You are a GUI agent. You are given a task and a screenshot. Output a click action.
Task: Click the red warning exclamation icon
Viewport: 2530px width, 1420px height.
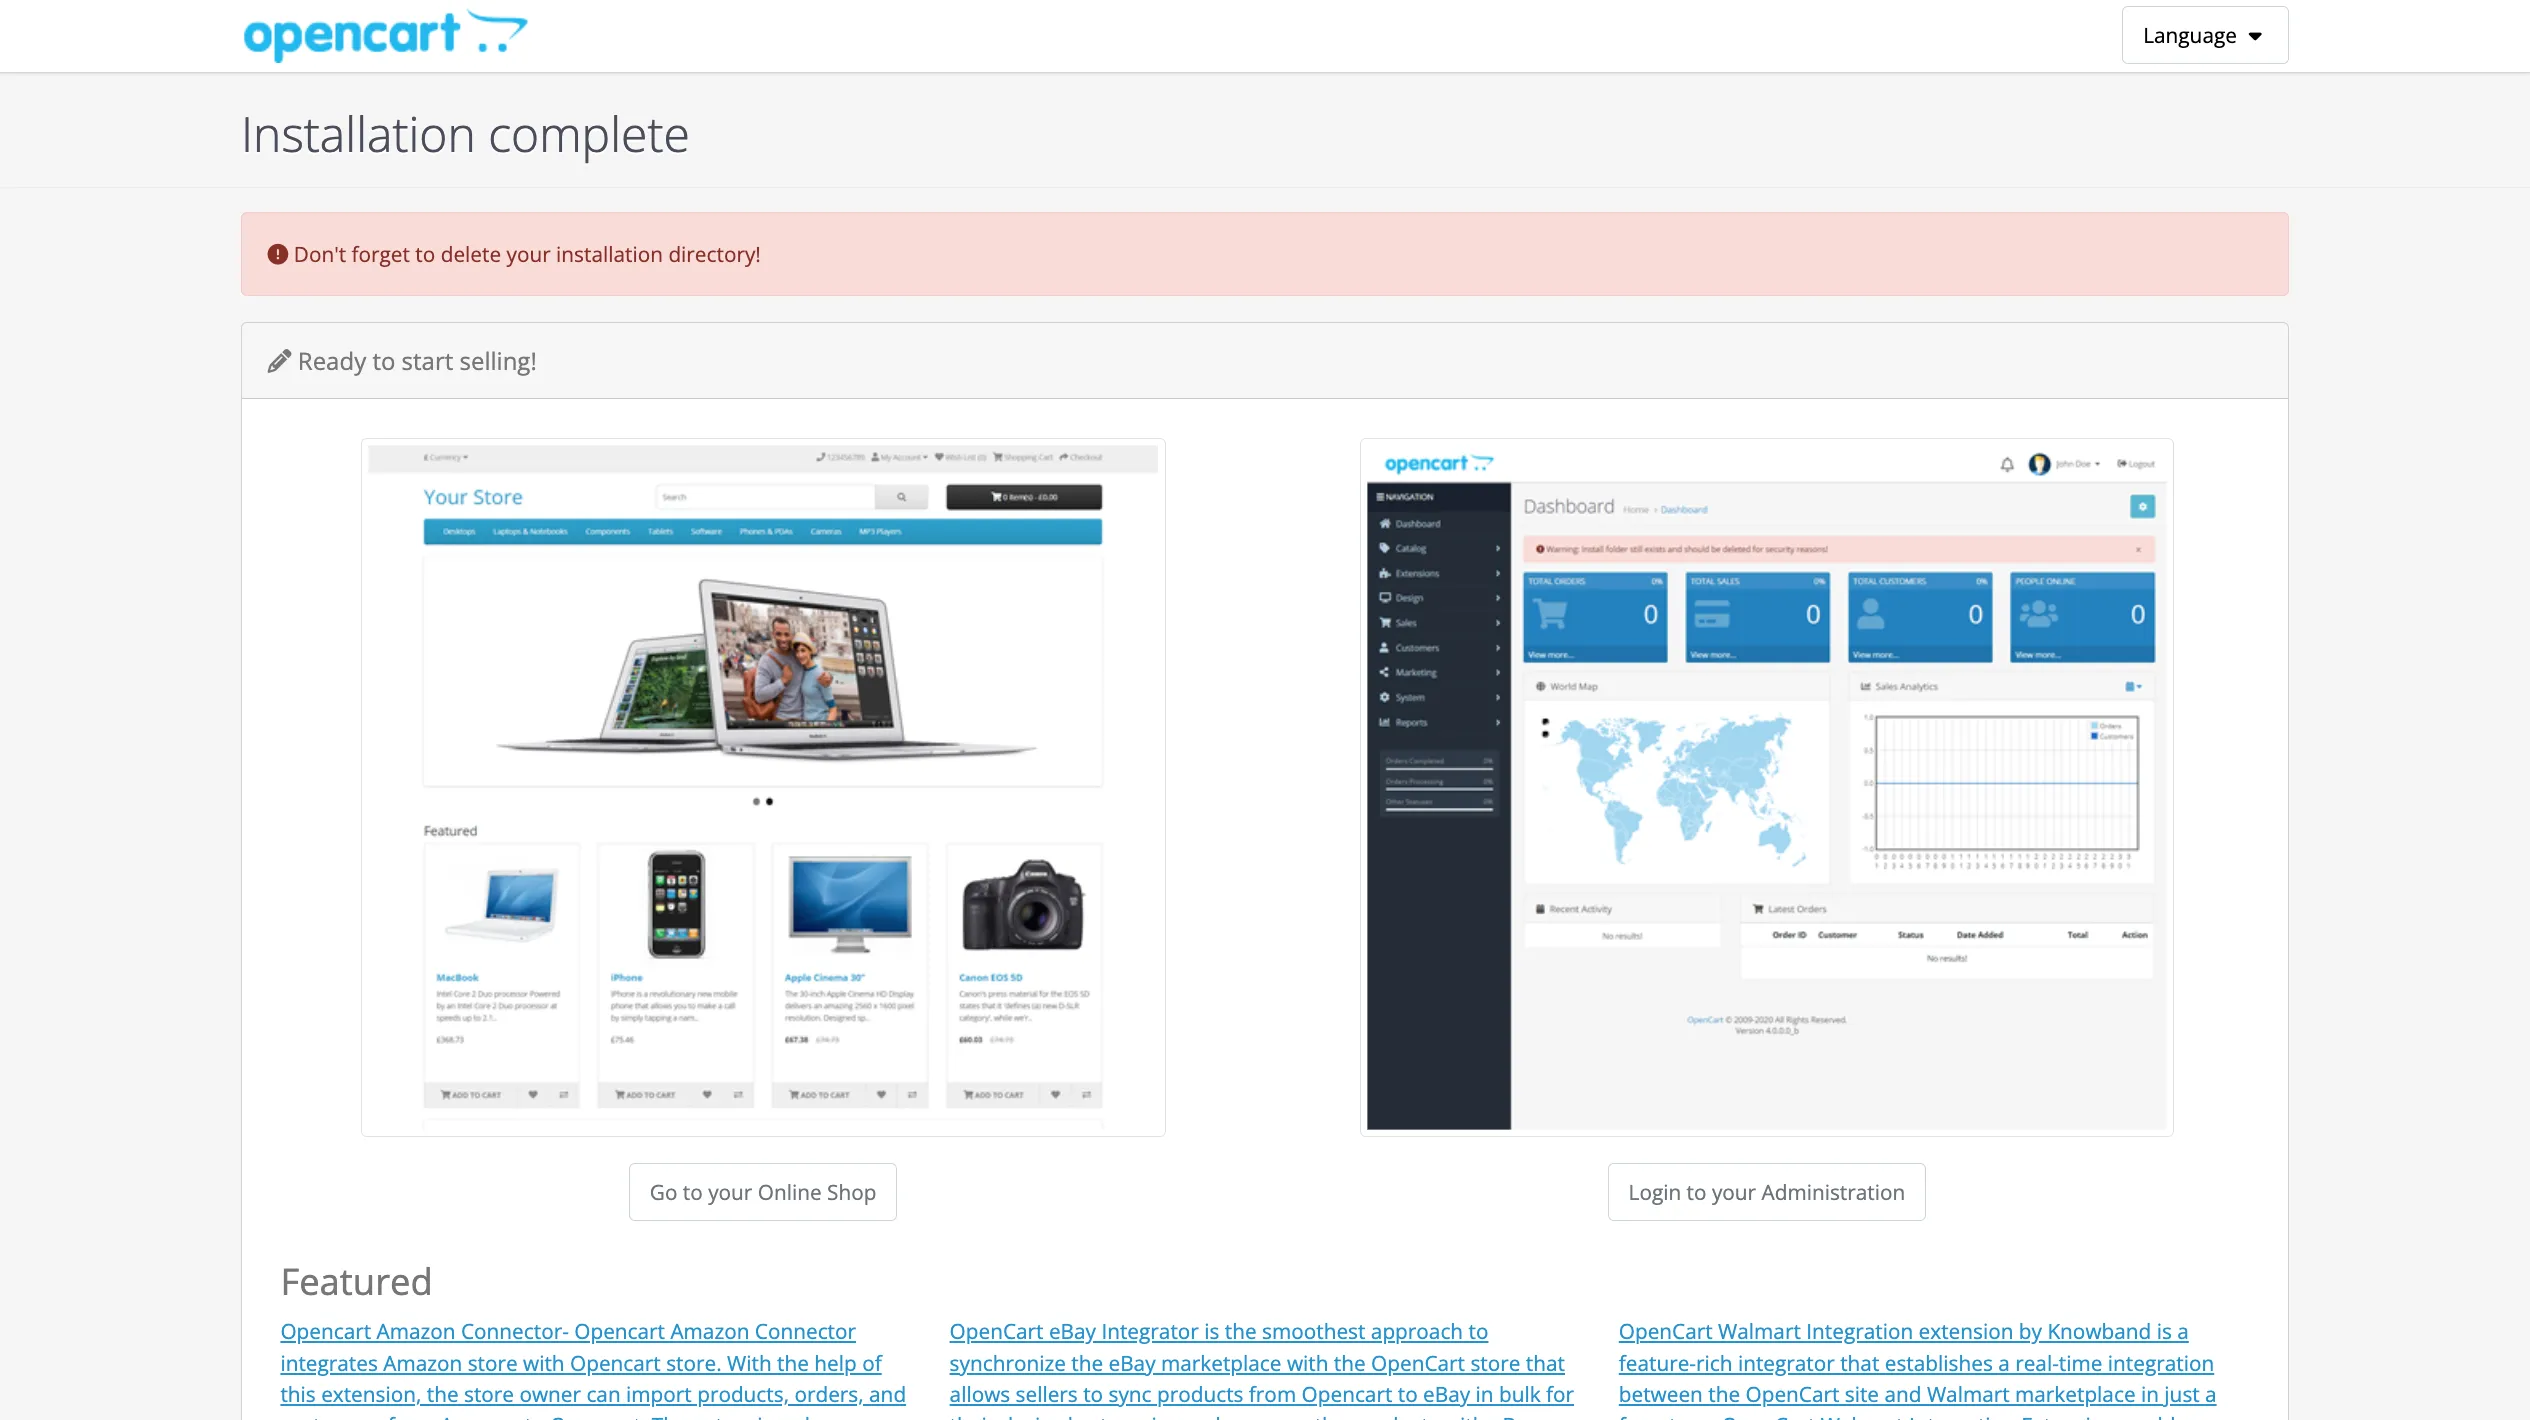(x=278, y=255)
